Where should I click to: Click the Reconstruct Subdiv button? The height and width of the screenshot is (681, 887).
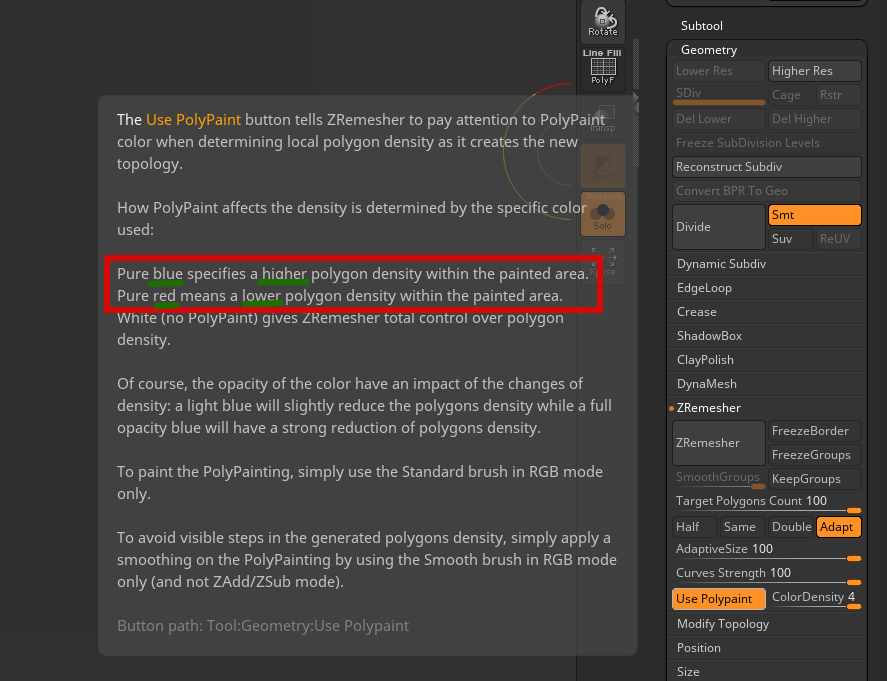click(766, 167)
